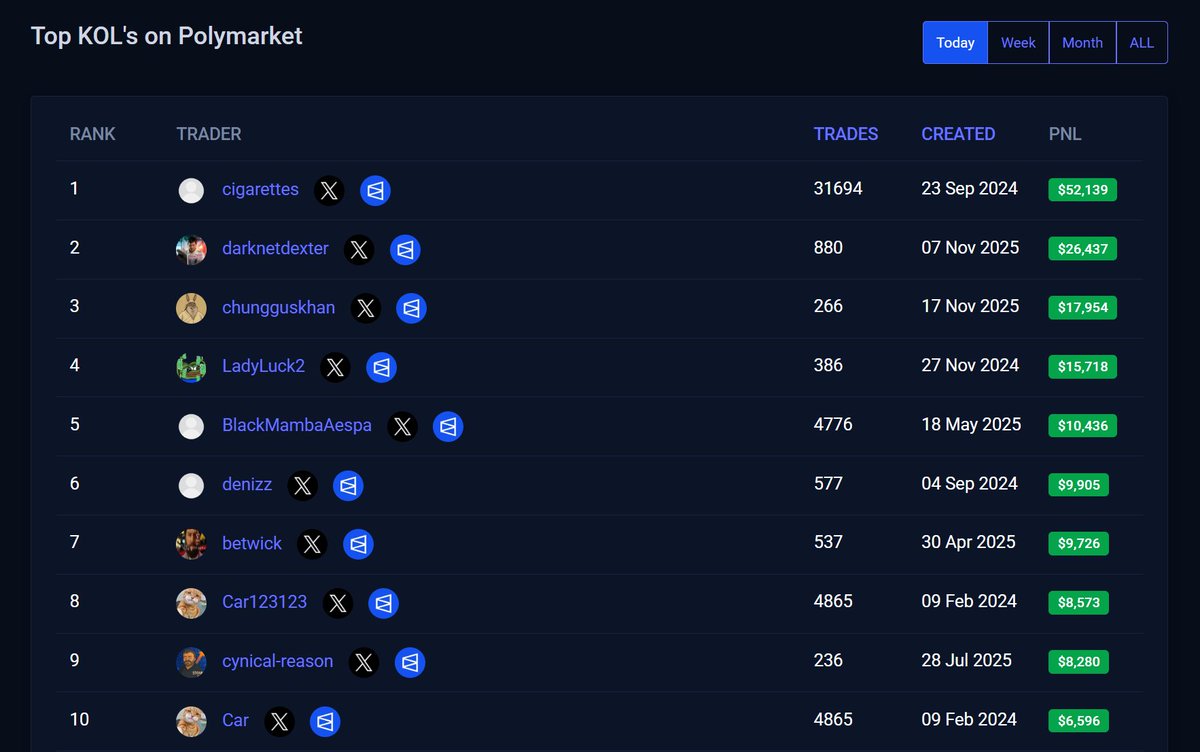1200x752 pixels.
Task: Open the X profile icon for chungguskhan
Action: [x=366, y=308]
